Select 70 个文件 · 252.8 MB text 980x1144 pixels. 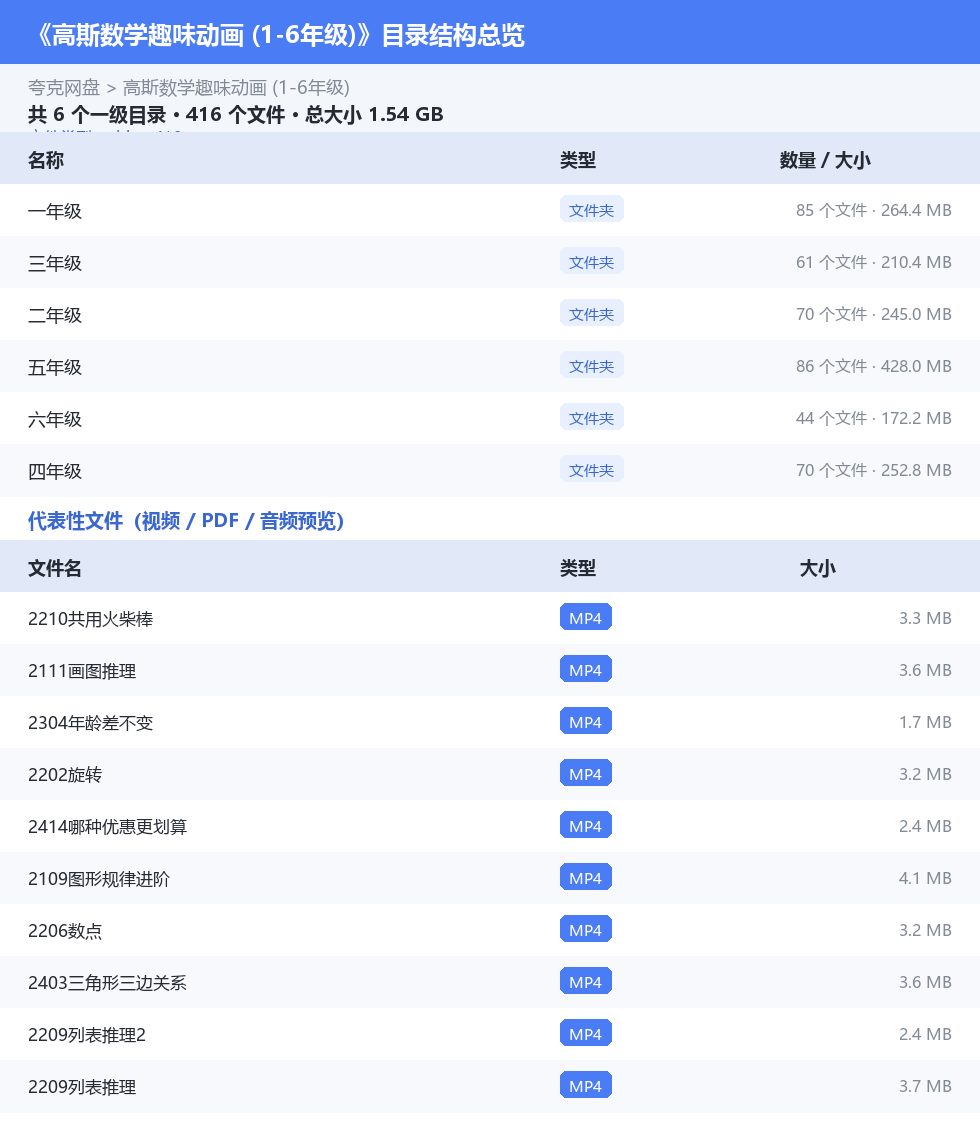pos(873,470)
